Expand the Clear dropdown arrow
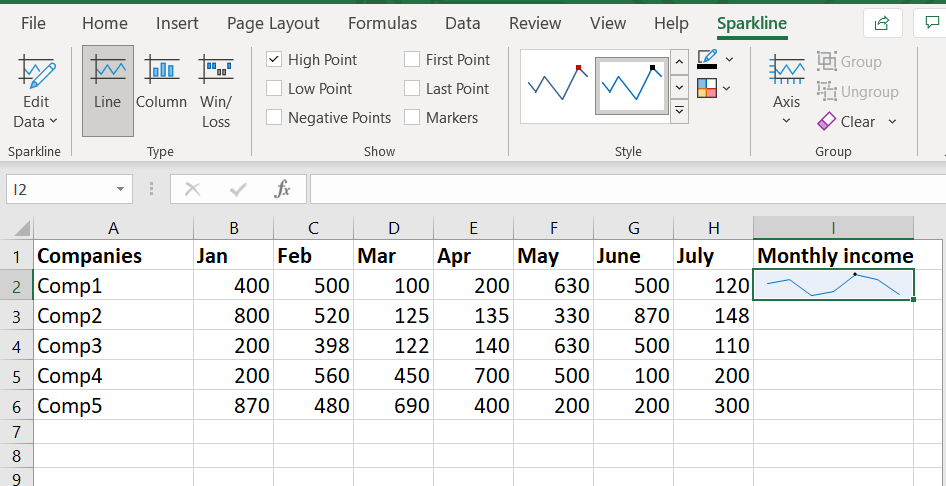946x486 pixels. point(892,122)
